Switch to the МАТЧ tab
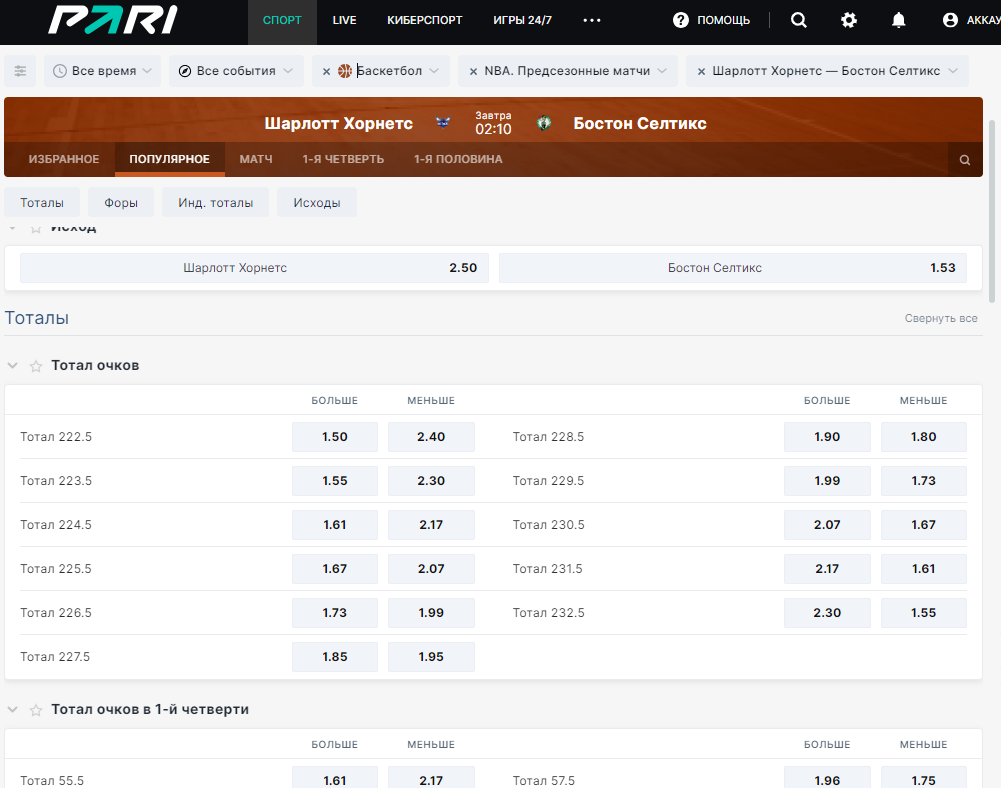Image resolution: width=1001 pixels, height=788 pixels. [x=256, y=159]
